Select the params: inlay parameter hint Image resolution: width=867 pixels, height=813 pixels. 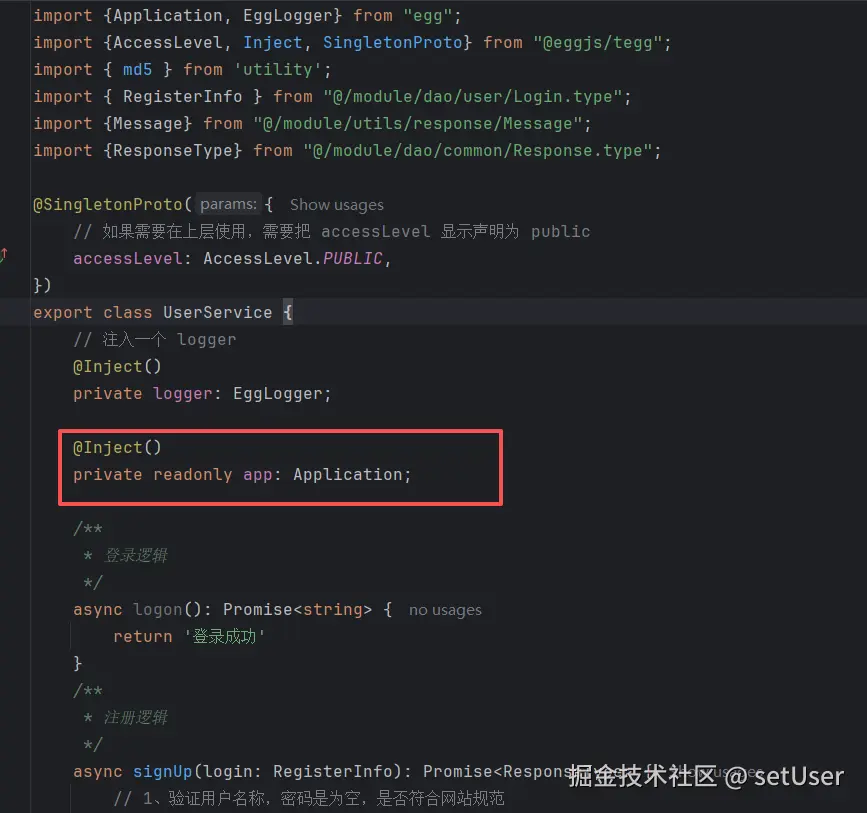[x=228, y=204]
